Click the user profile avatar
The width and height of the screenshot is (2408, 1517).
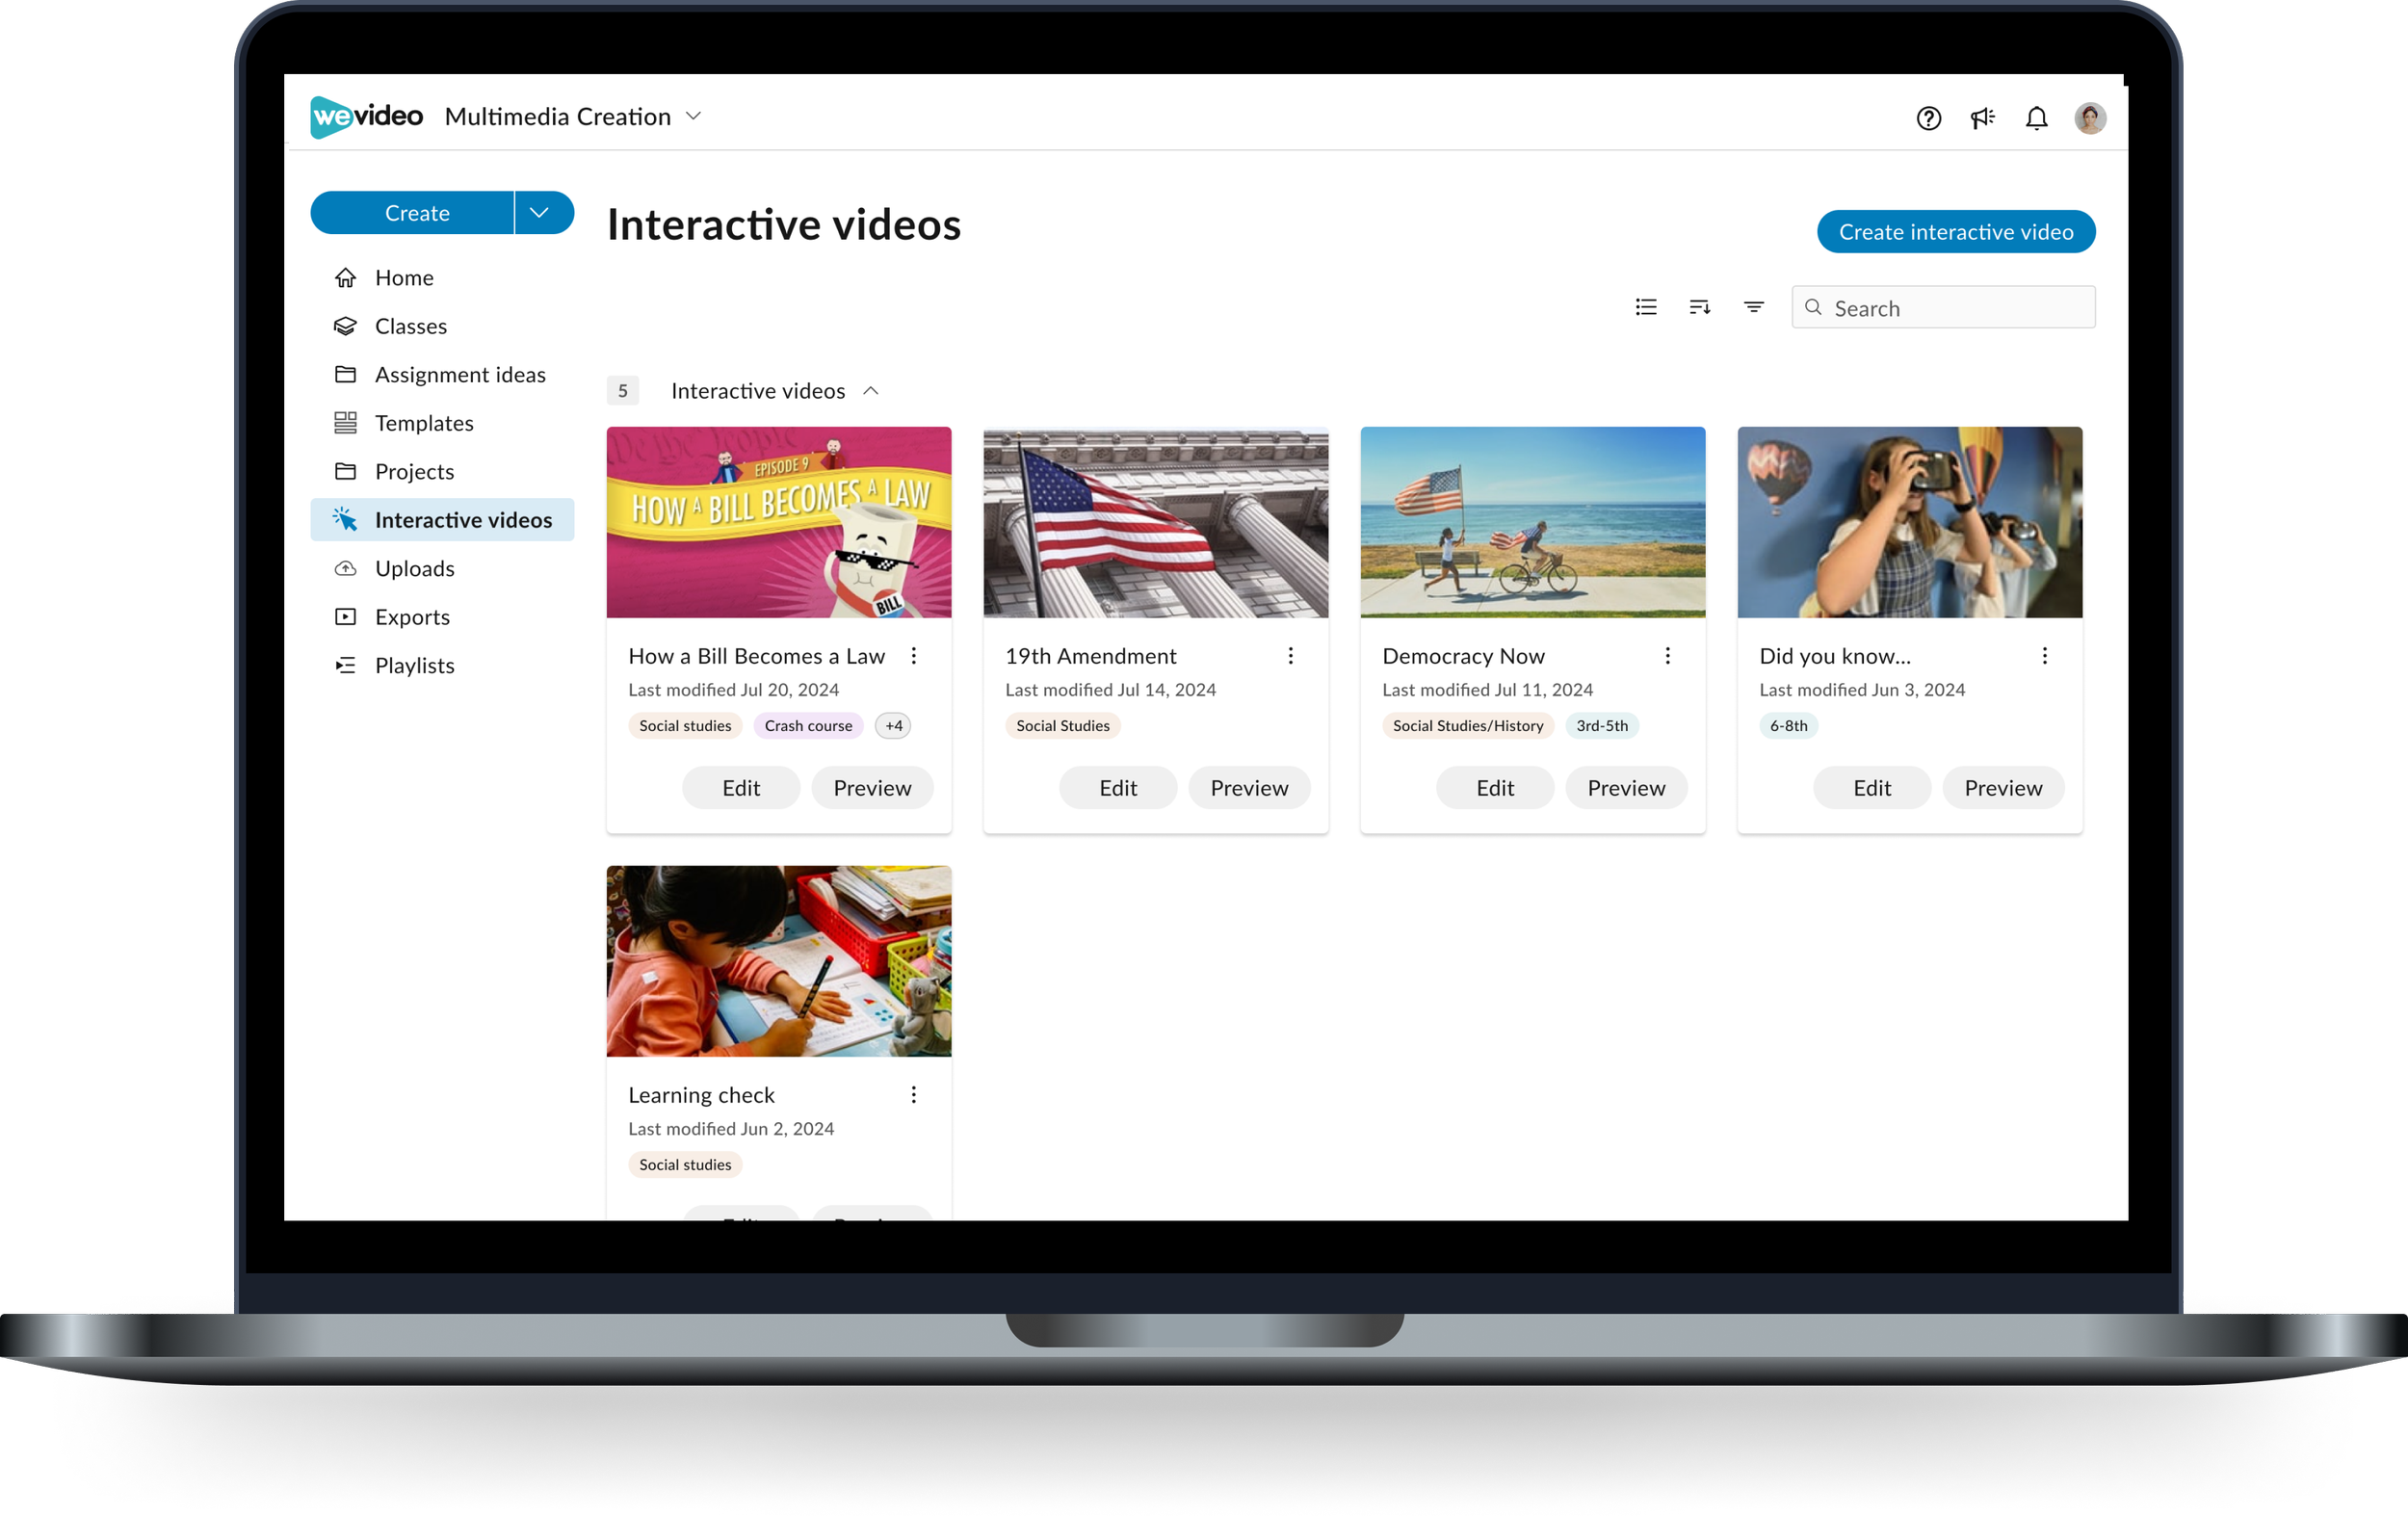(x=2090, y=118)
